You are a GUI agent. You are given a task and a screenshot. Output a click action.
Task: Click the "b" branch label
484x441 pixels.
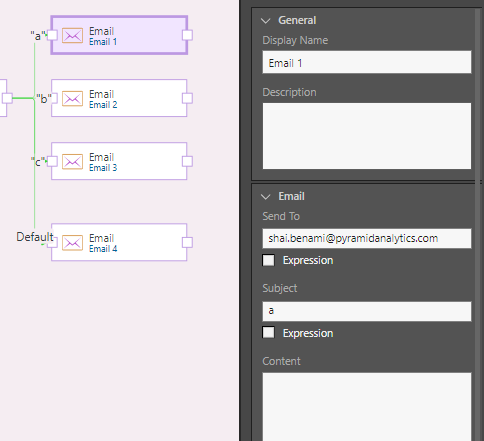click(x=44, y=99)
